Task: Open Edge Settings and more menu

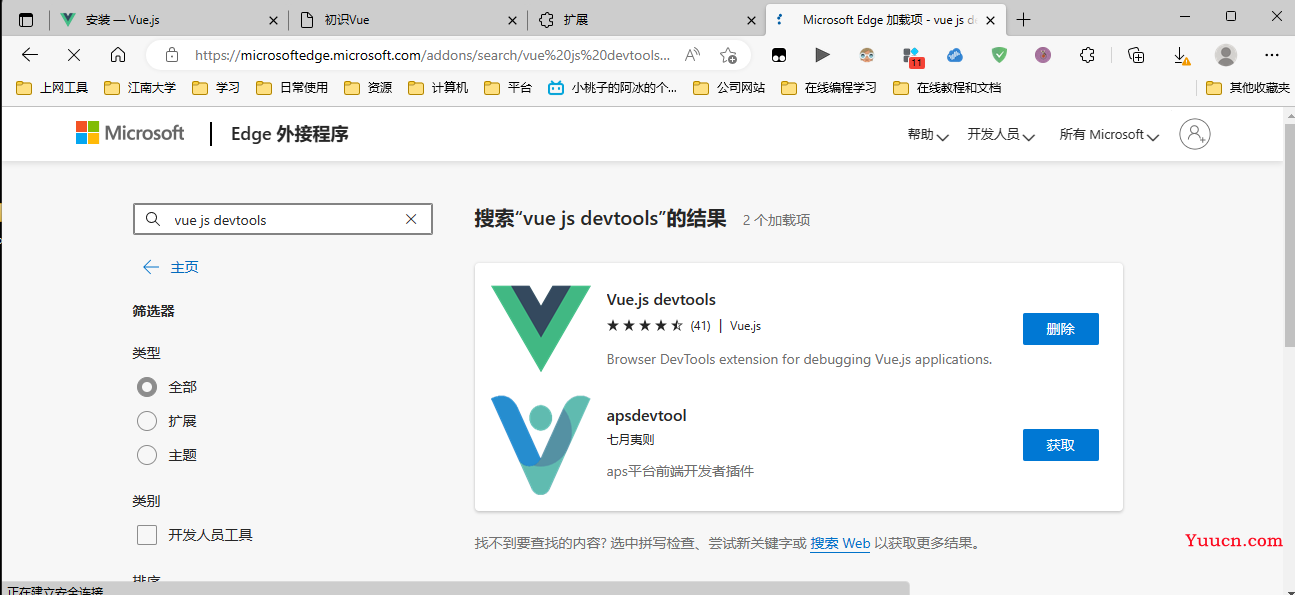Action: pyautogui.click(x=1272, y=55)
